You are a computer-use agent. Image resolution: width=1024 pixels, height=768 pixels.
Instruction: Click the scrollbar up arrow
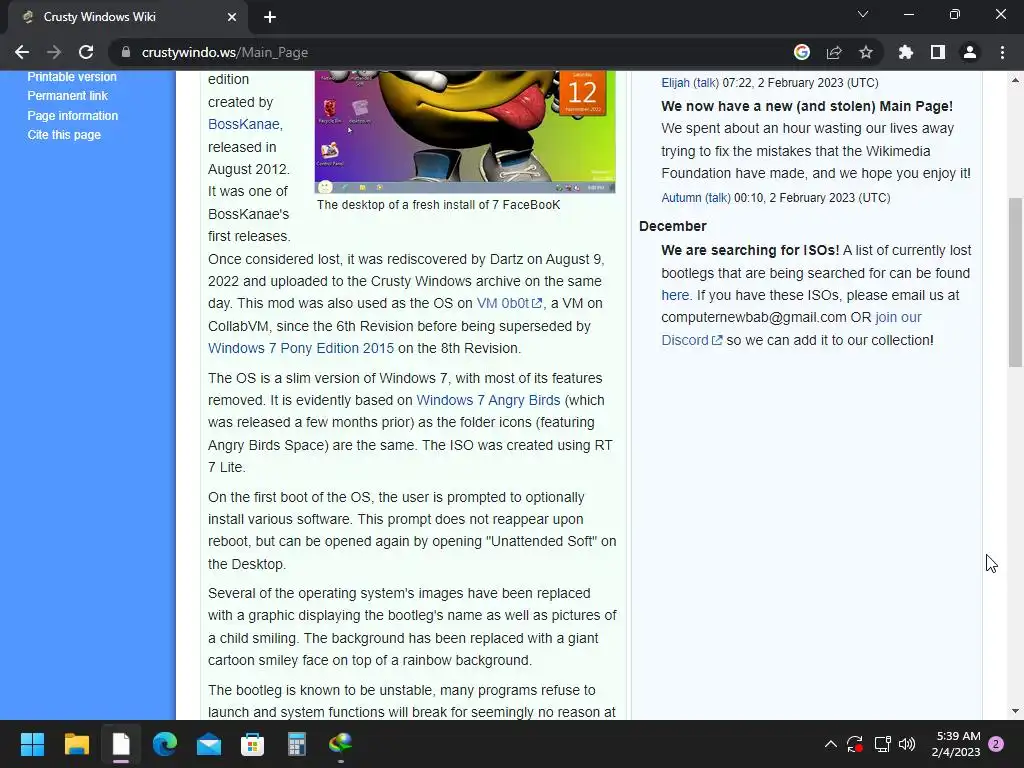point(1015,80)
